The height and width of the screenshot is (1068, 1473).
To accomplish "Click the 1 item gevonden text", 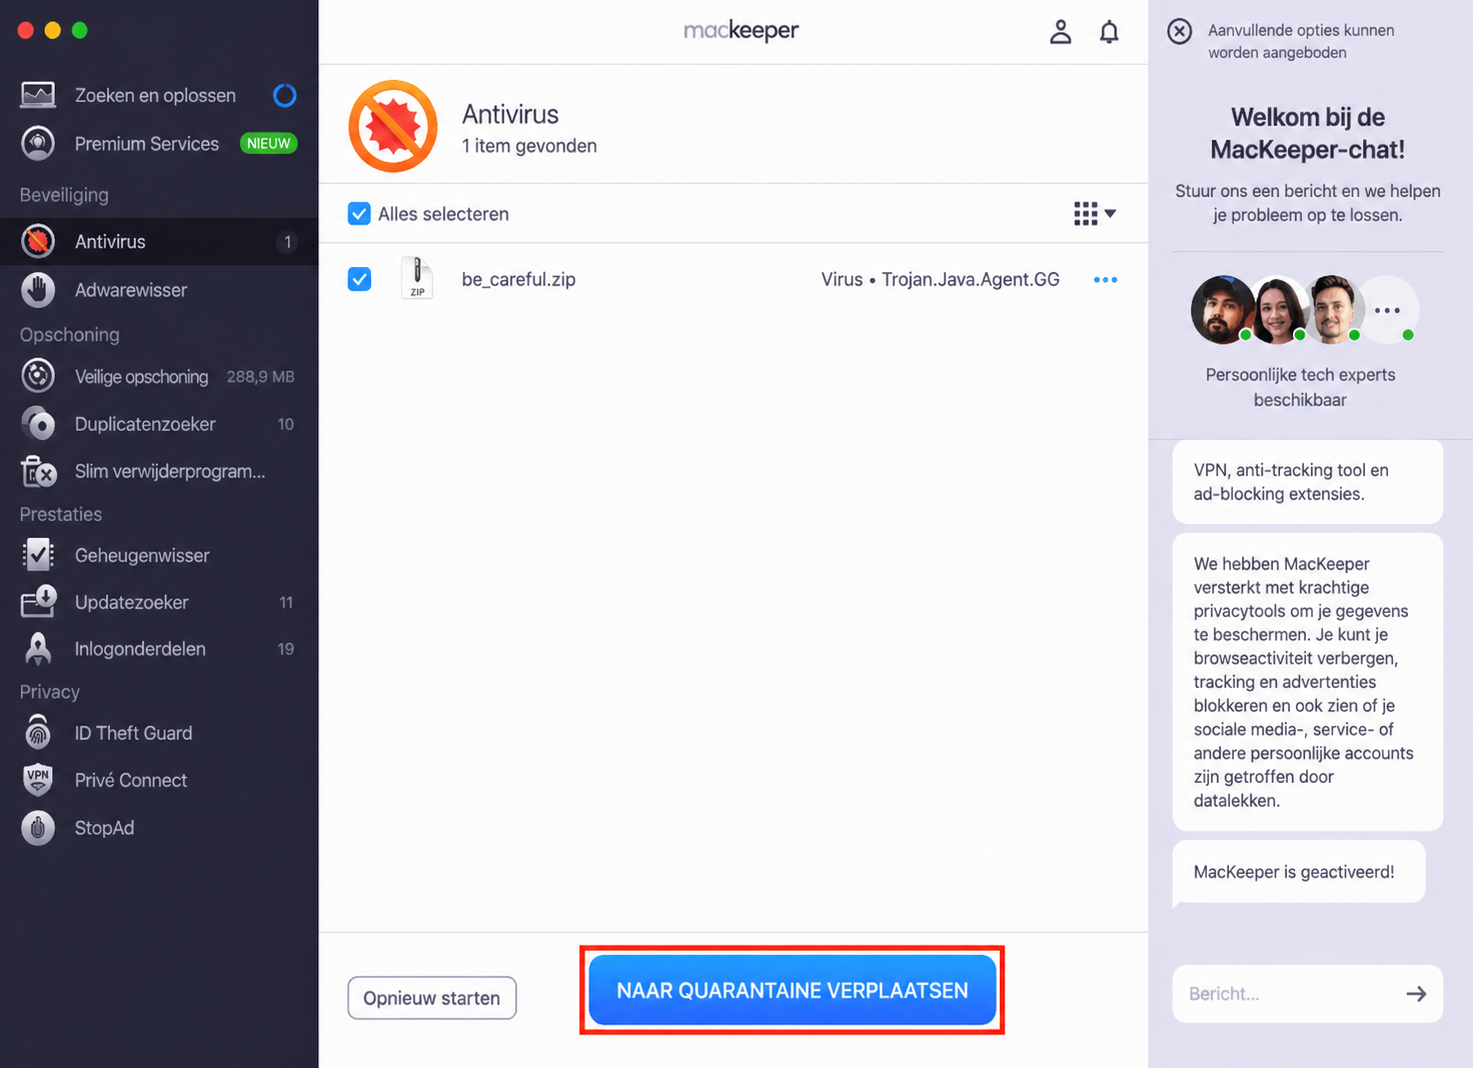I will [x=529, y=146].
